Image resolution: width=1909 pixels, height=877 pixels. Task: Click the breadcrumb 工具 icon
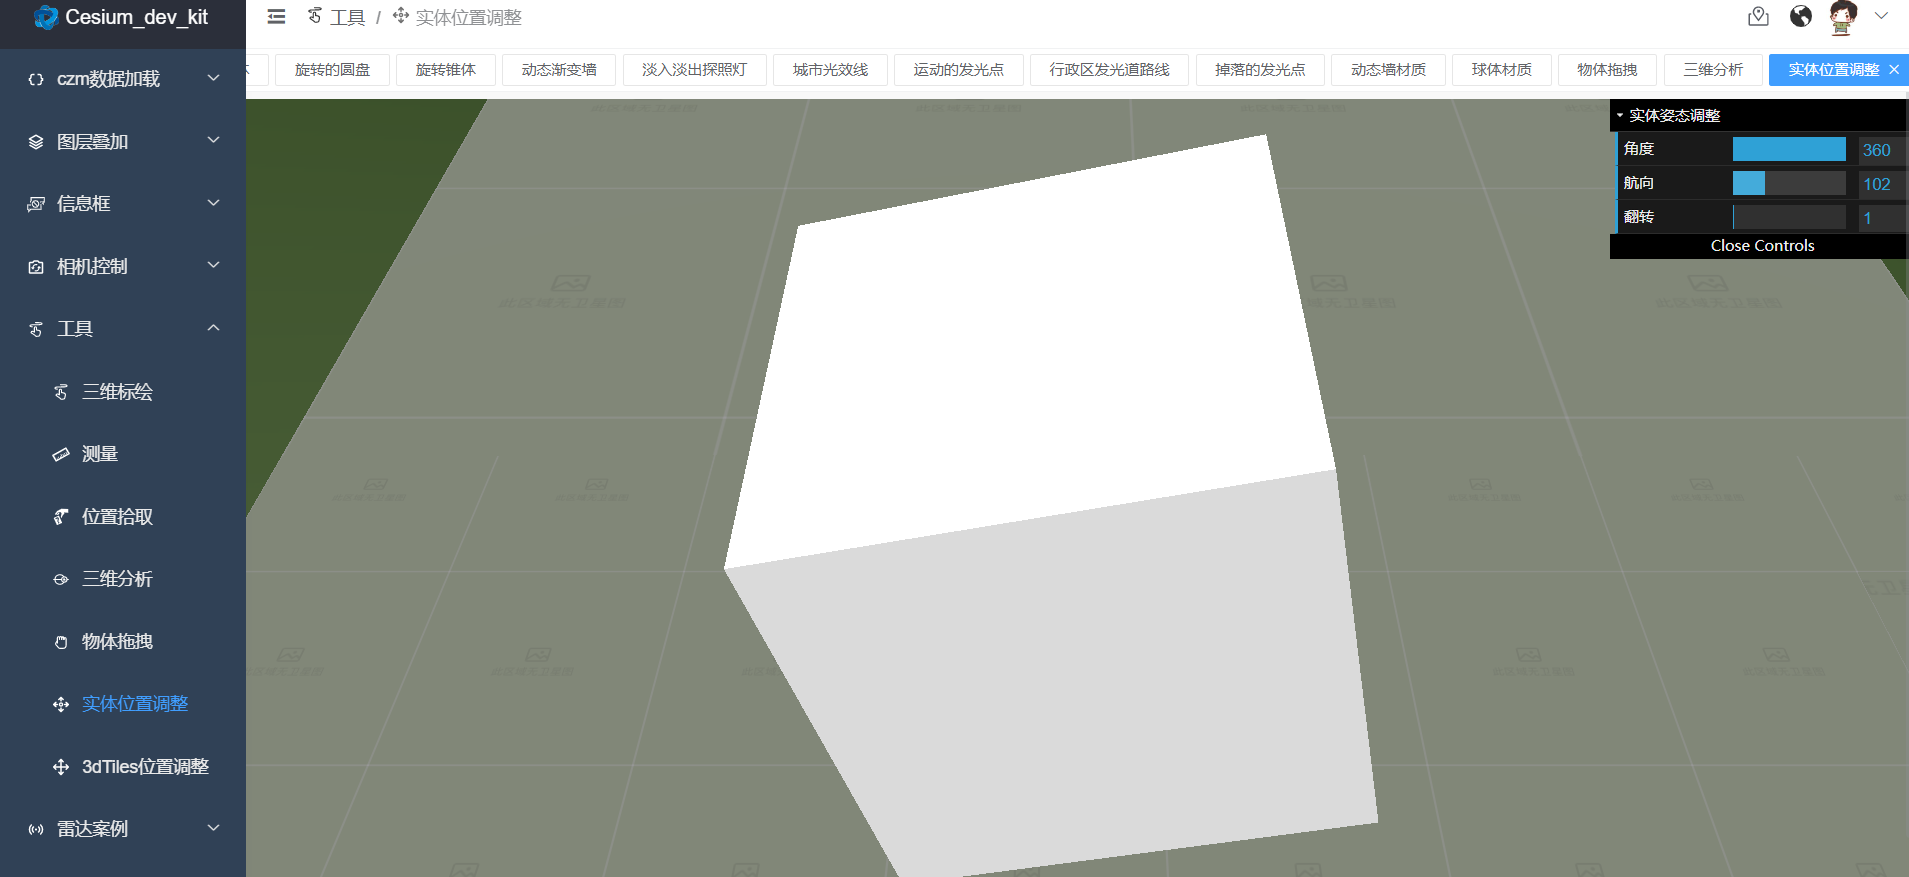pos(315,16)
